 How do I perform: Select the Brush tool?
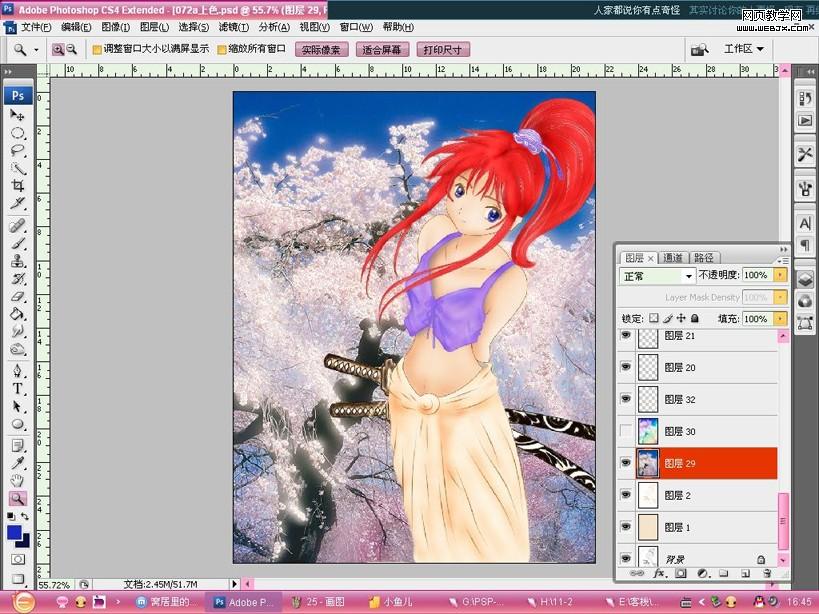coord(17,243)
